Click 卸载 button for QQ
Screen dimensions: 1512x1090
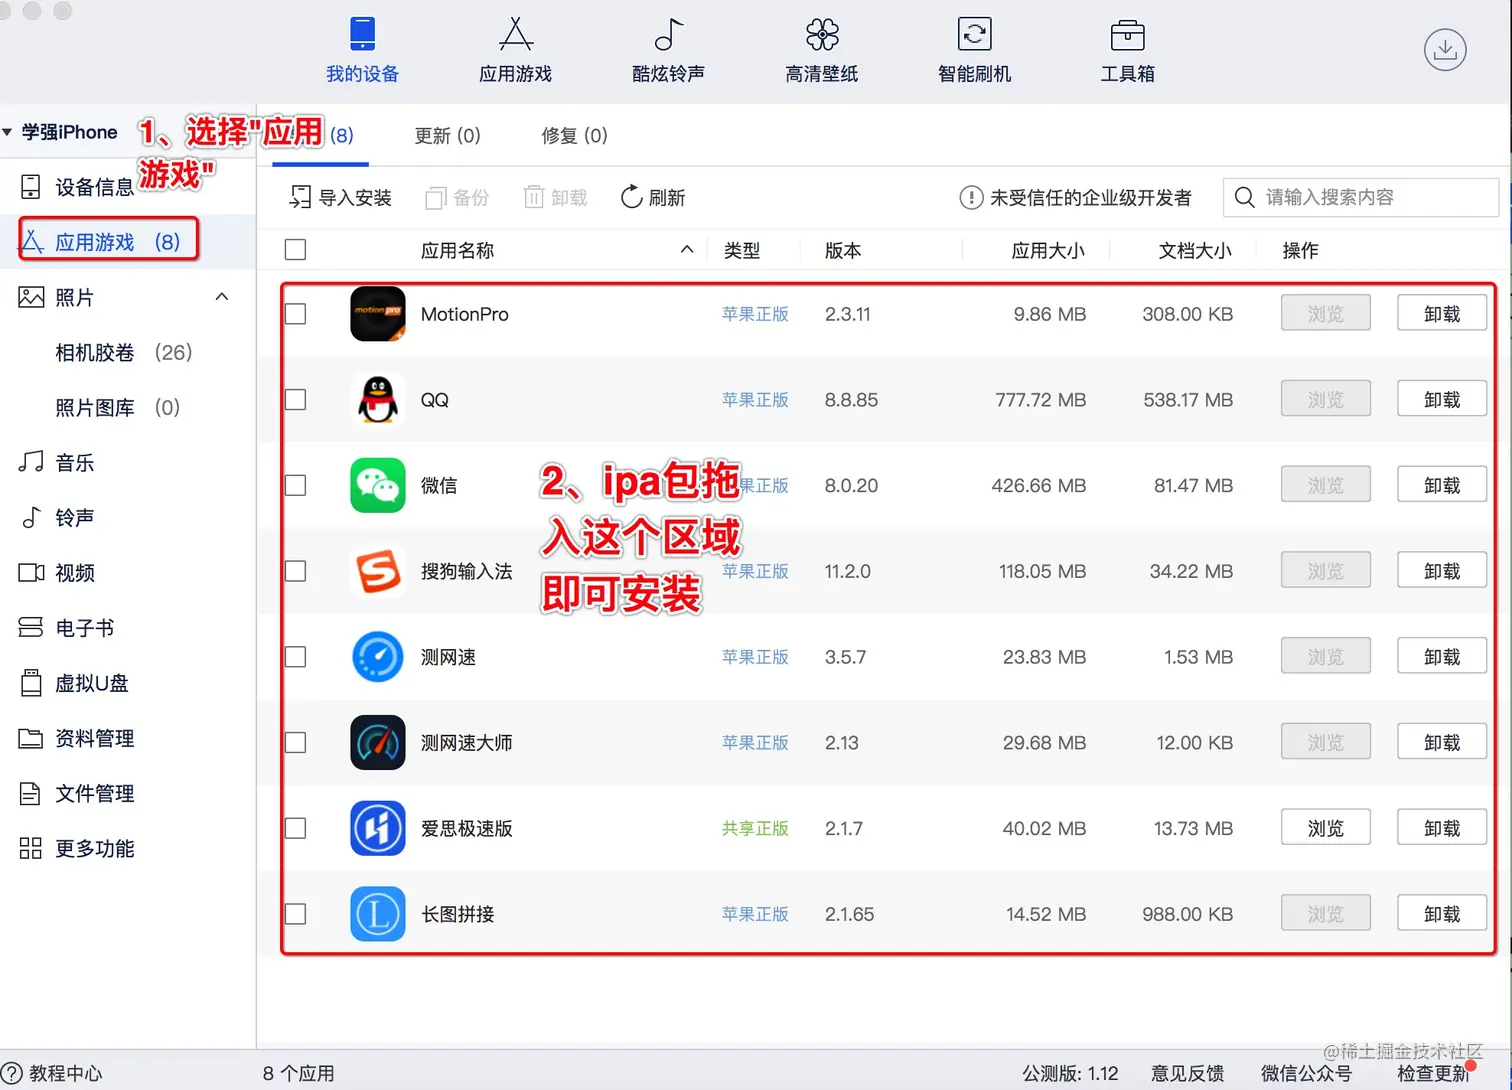(x=1442, y=400)
